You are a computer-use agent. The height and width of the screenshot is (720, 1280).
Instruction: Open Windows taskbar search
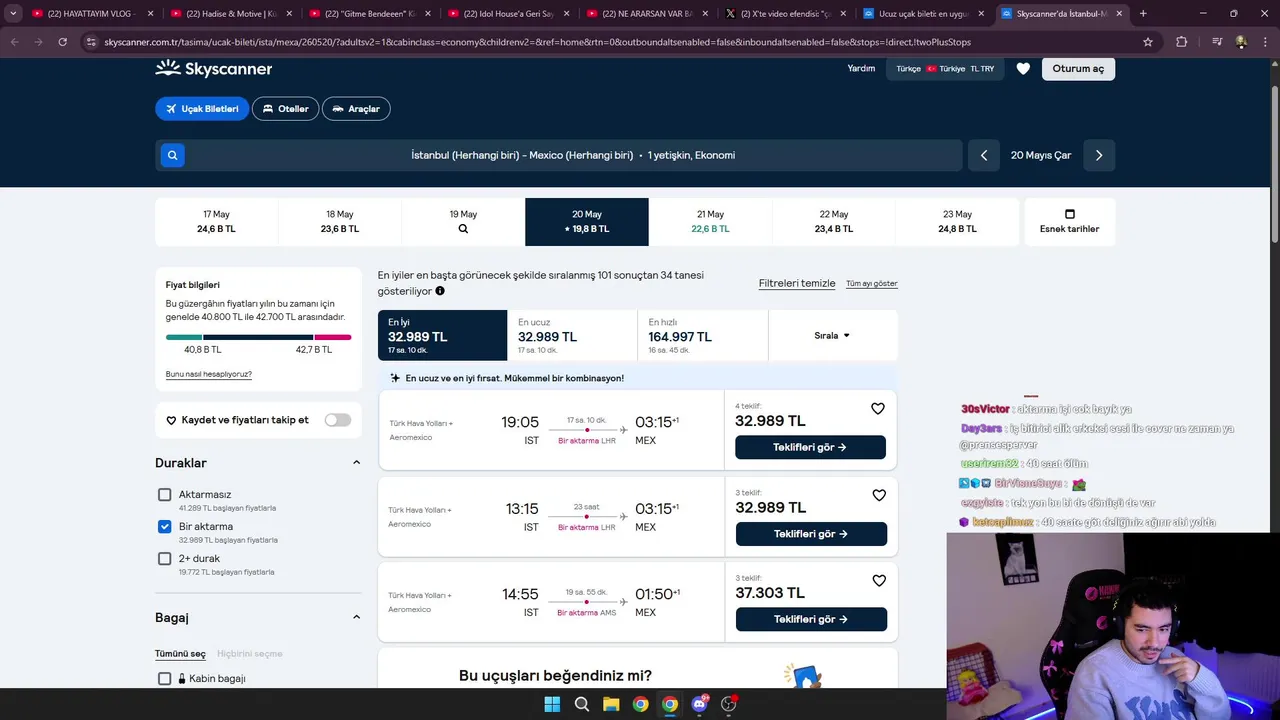(581, 704)
